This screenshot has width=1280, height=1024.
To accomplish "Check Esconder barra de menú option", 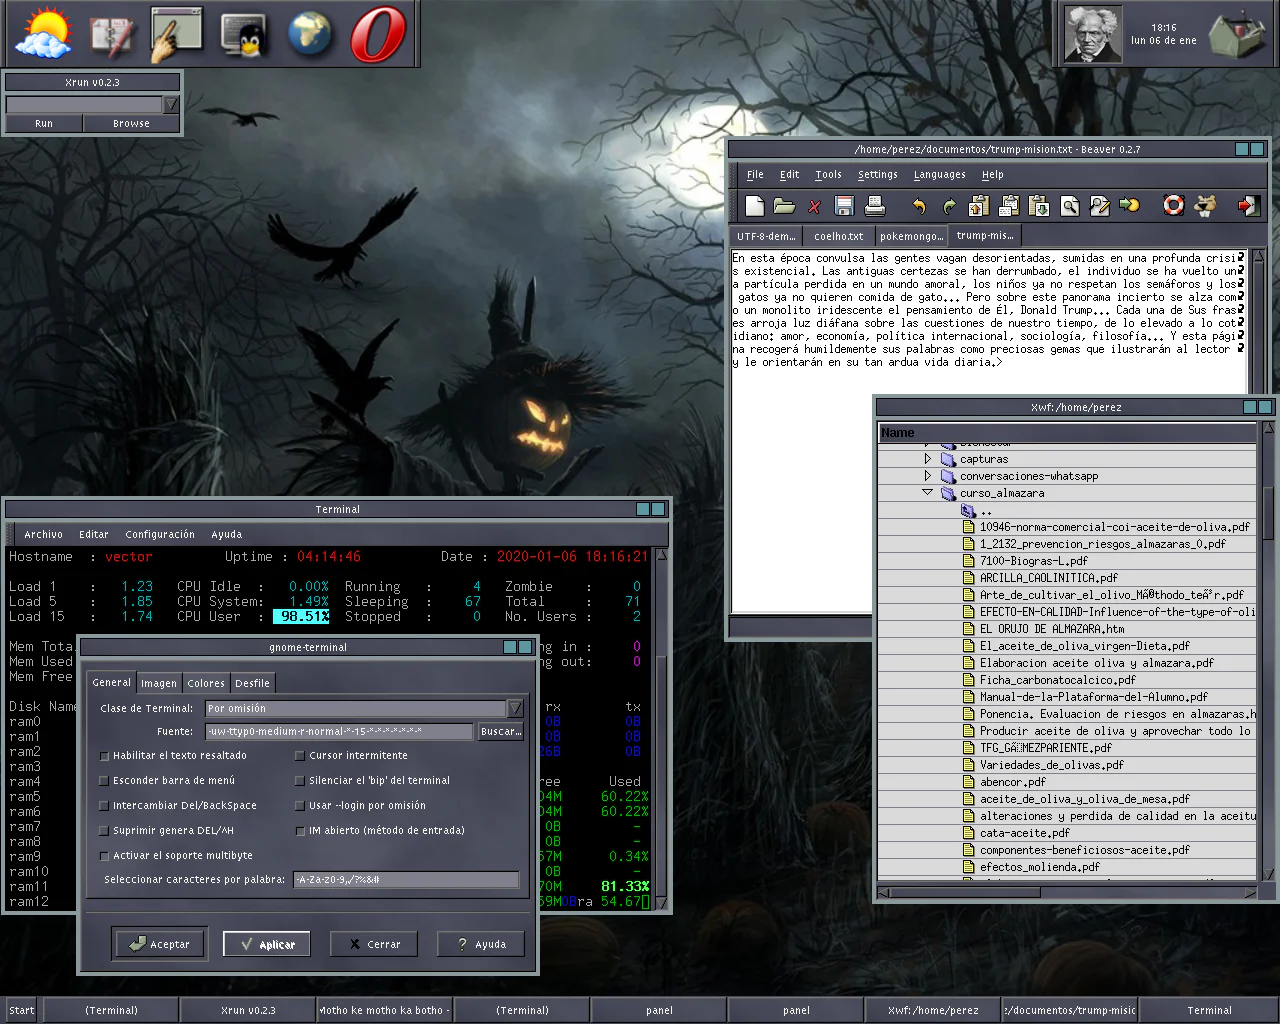I will pyautogui.click(x=104, y=781).
